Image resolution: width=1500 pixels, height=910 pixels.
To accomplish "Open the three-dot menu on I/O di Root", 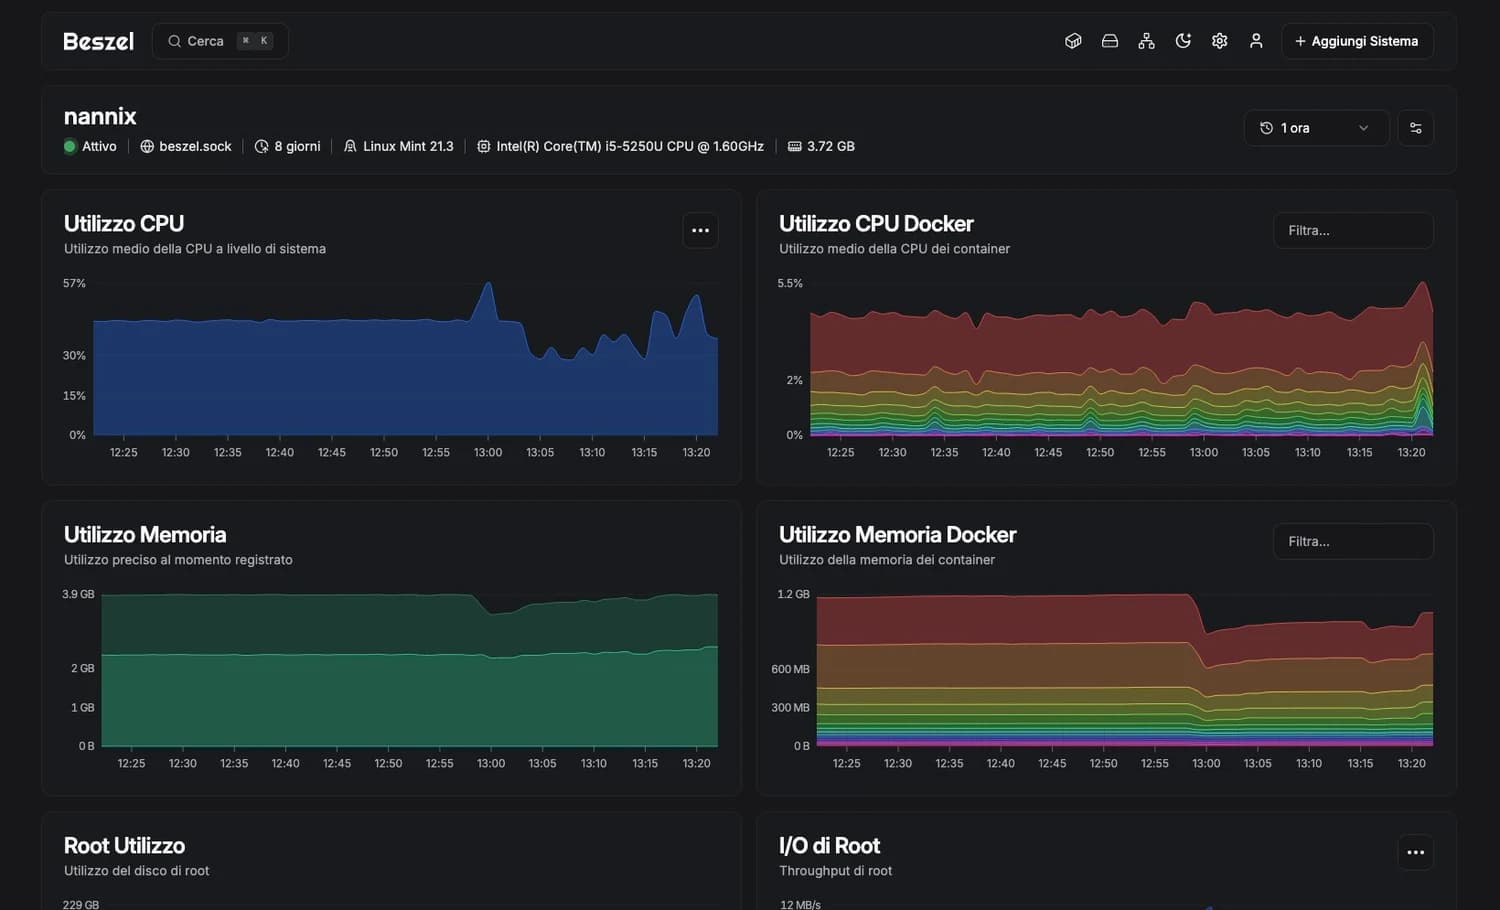I will (x=1415, y=852).
